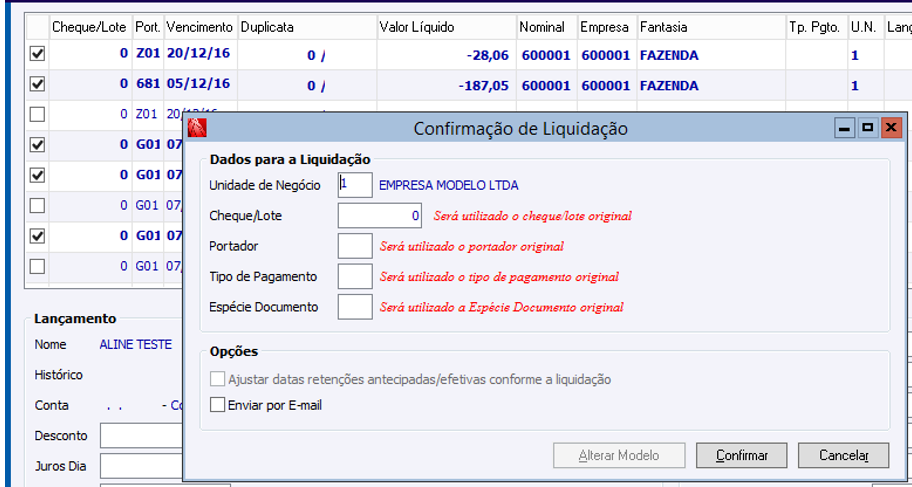
Task: Uncheck the row with Valor Líquido -28,06
Action: (37, 54)
